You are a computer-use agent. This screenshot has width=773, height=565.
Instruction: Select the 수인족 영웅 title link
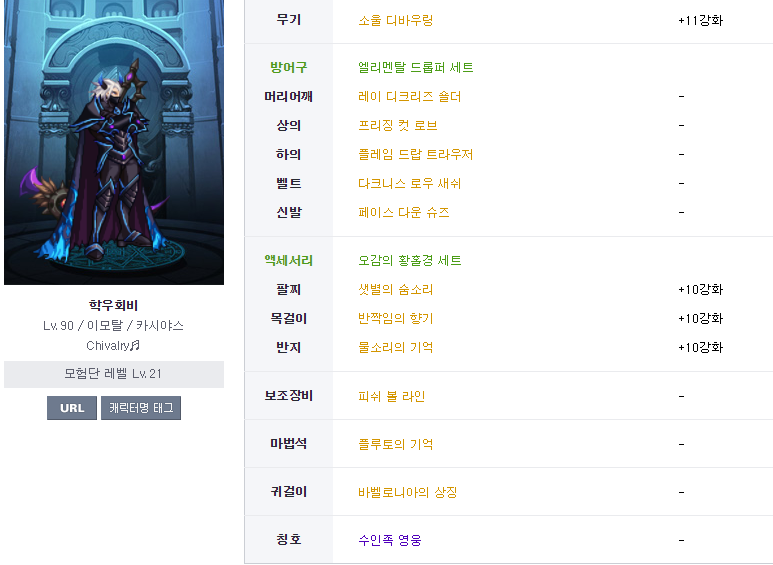point(390,540)
